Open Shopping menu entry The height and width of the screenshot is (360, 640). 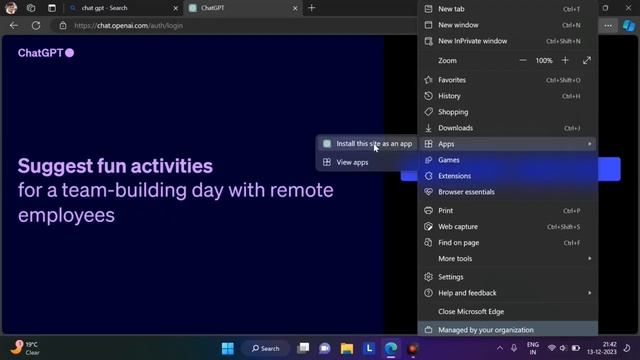tap(507, 112)
